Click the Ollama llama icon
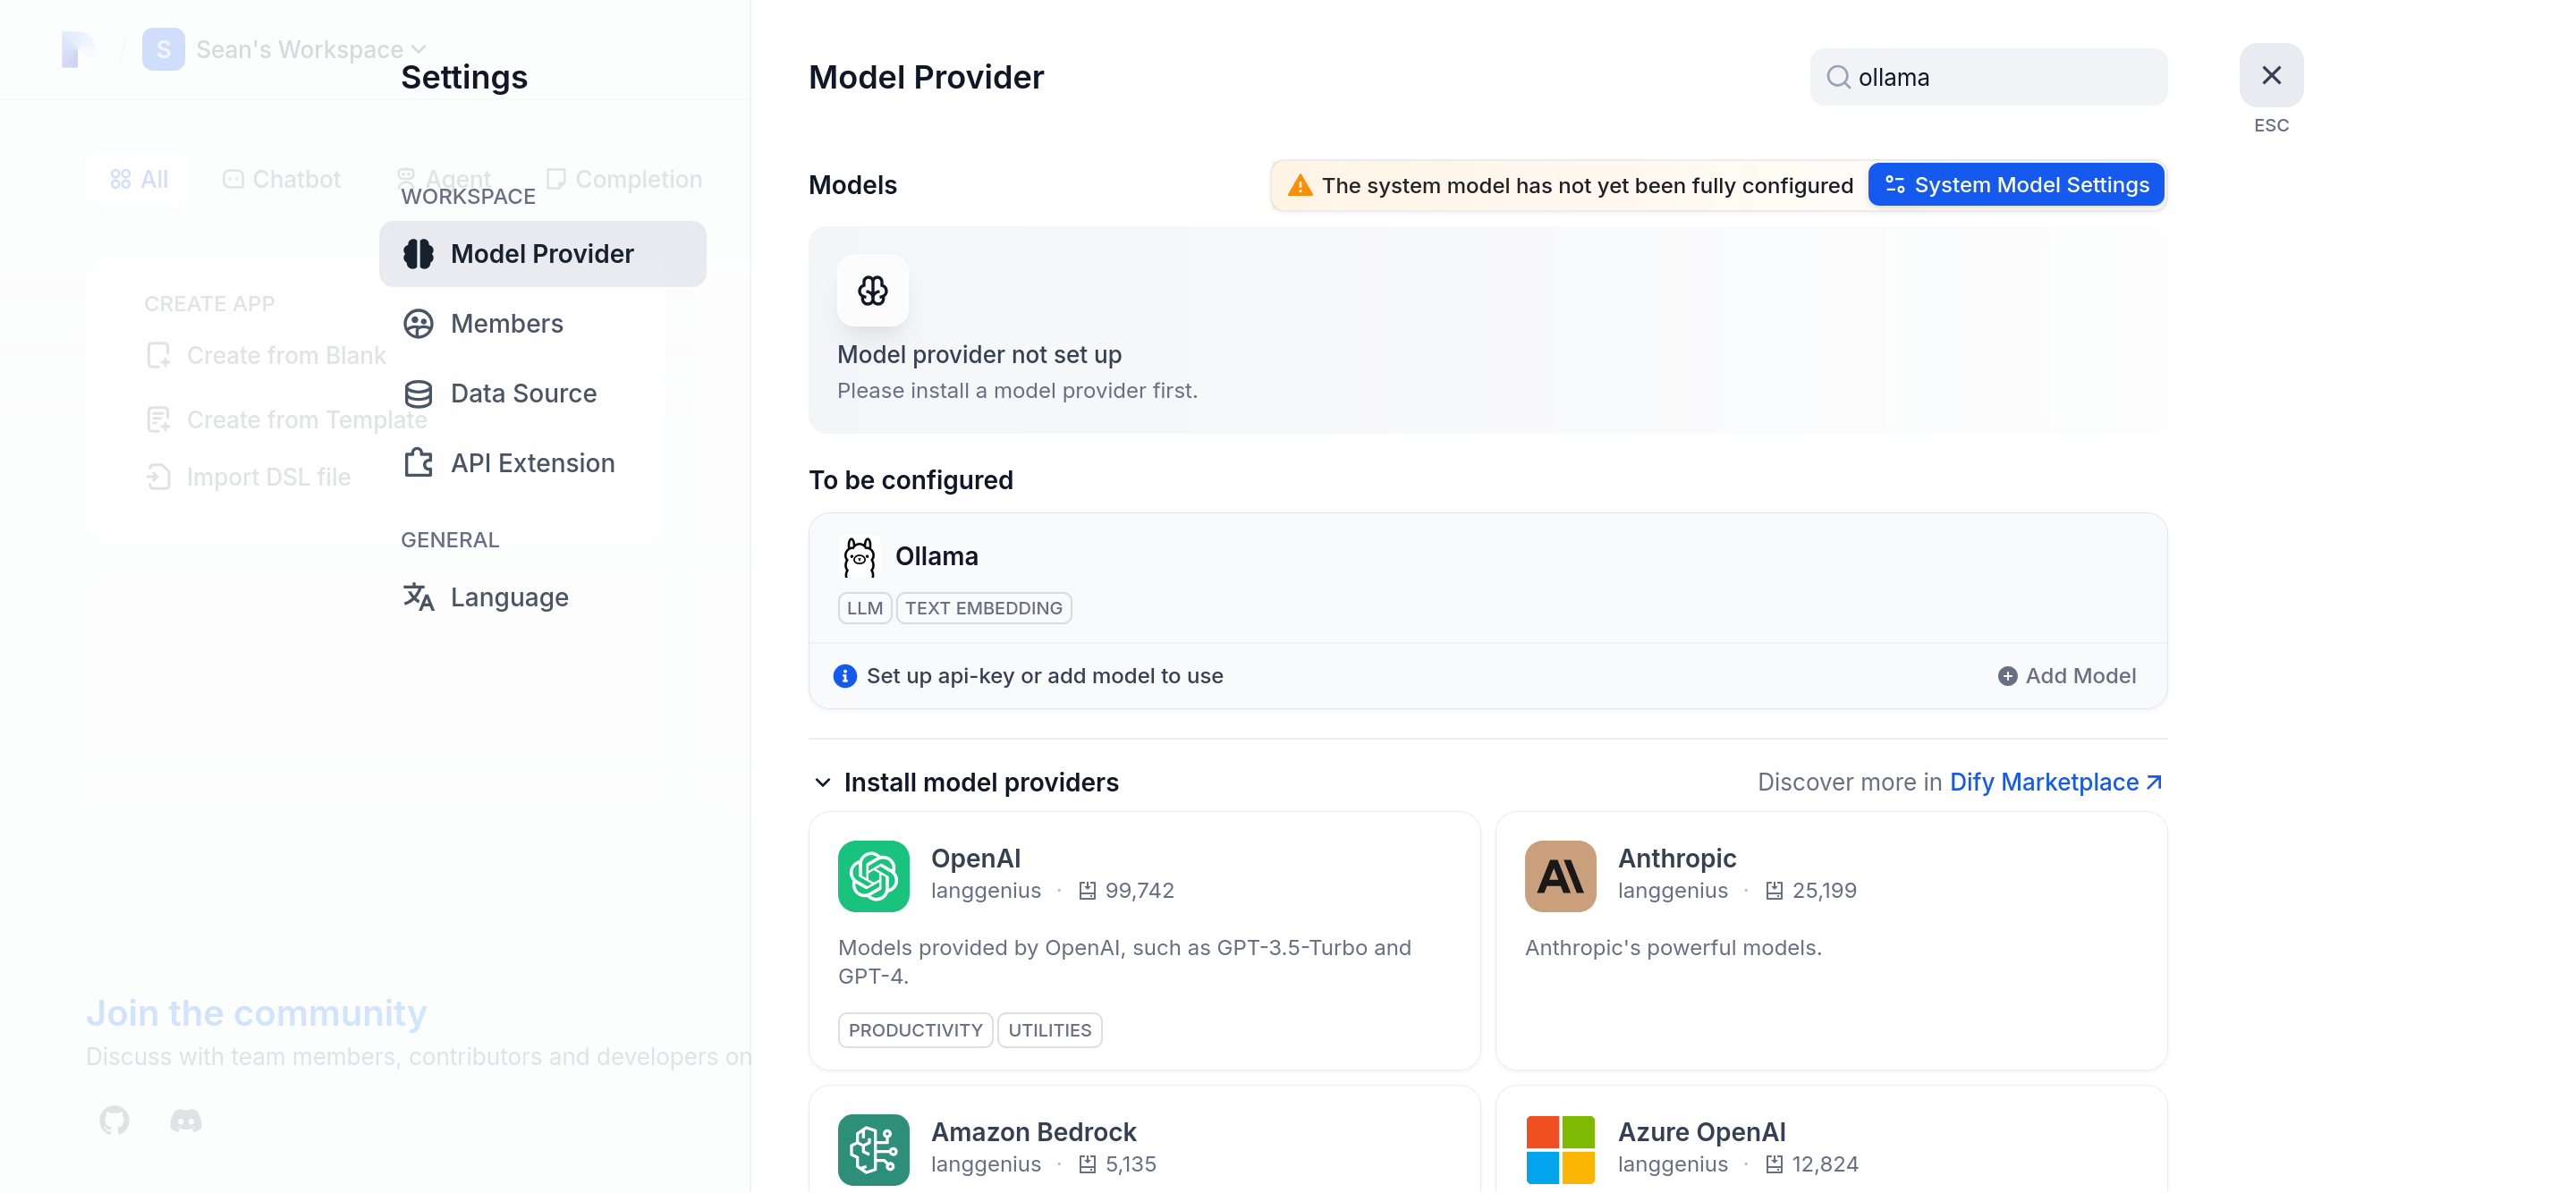This screenshot has height=1193, width=2576. pyautogui.click(x=858, y=557)
